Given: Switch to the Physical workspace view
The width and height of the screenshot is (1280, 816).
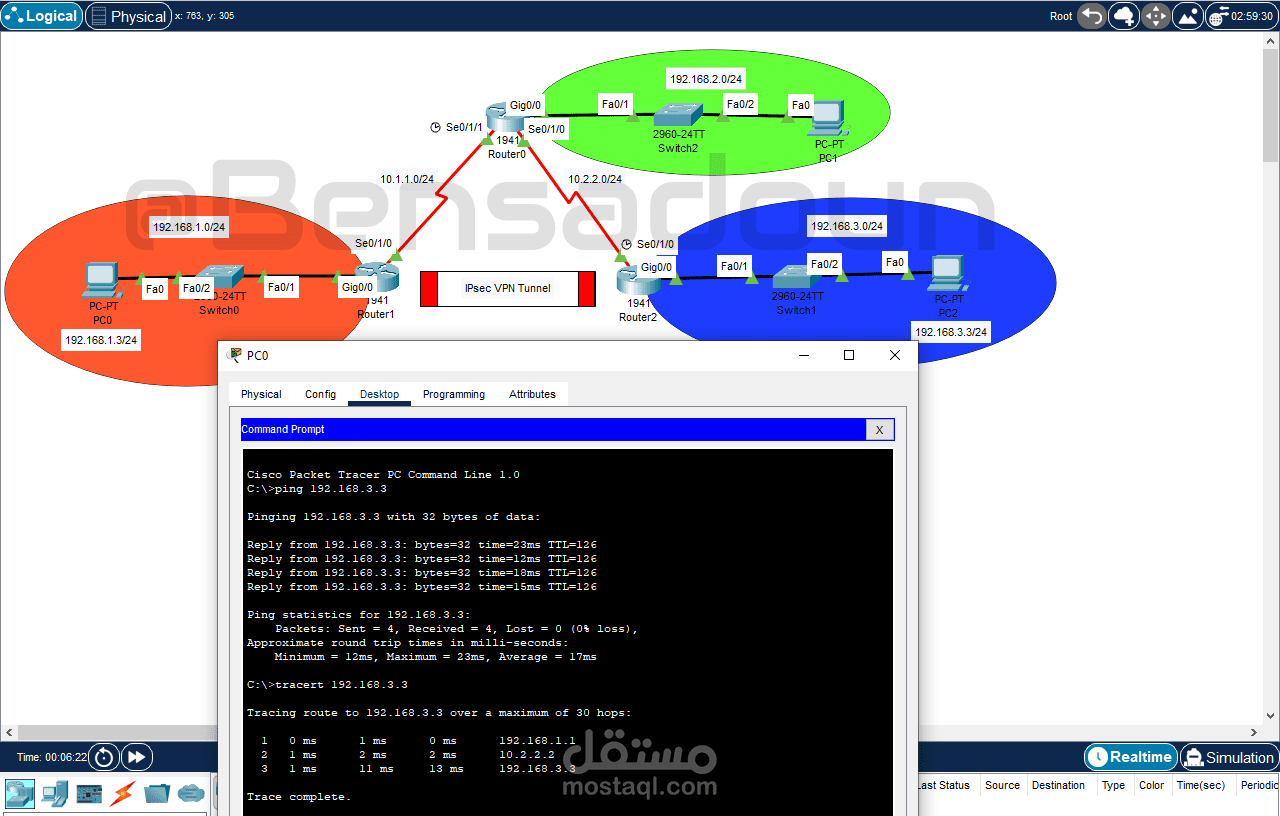Looking at the screenshot, I should point(129,16).
